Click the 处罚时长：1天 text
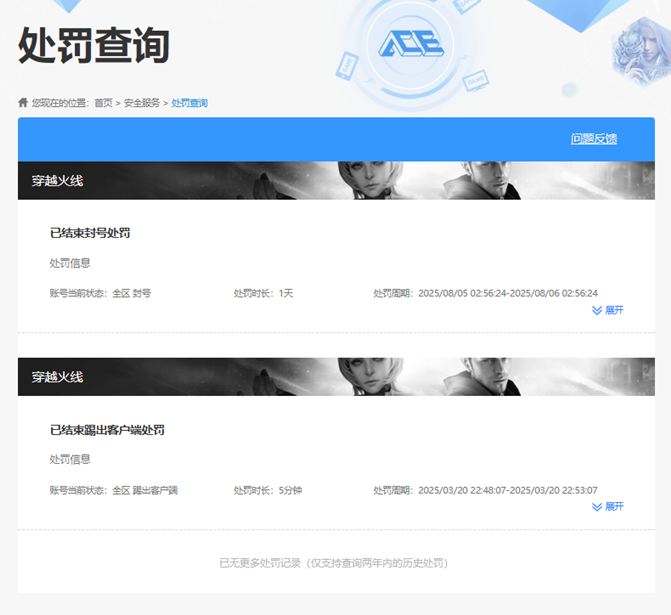This screenshot has height=615, width=671. 263,293
